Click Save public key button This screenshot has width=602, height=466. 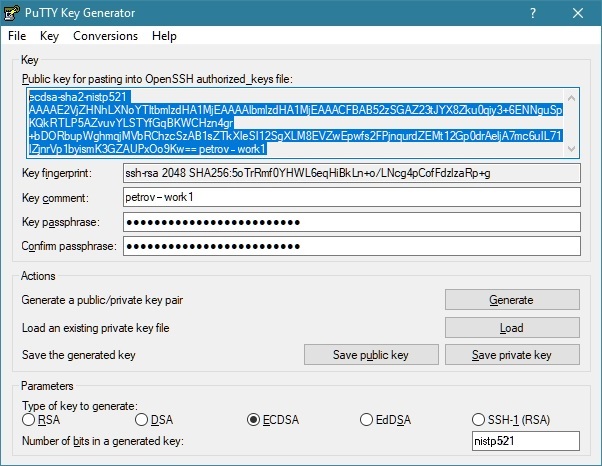click(371, 354)
